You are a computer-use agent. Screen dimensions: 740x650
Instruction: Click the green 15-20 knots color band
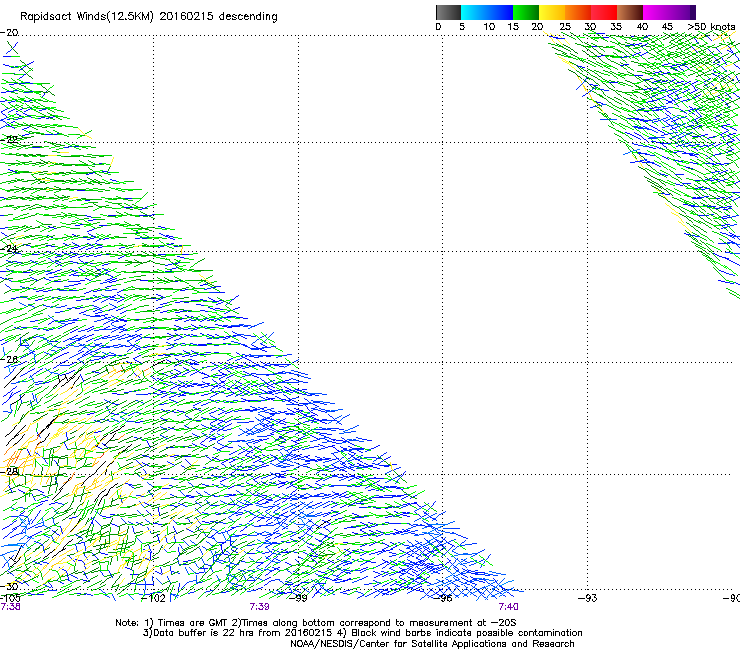[526, 12]
